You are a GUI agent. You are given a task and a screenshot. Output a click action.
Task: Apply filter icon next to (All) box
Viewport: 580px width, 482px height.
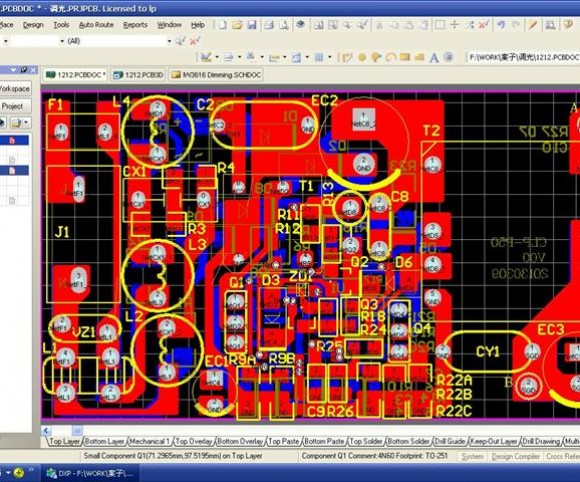pyautogui.click(x=181, y=41)
